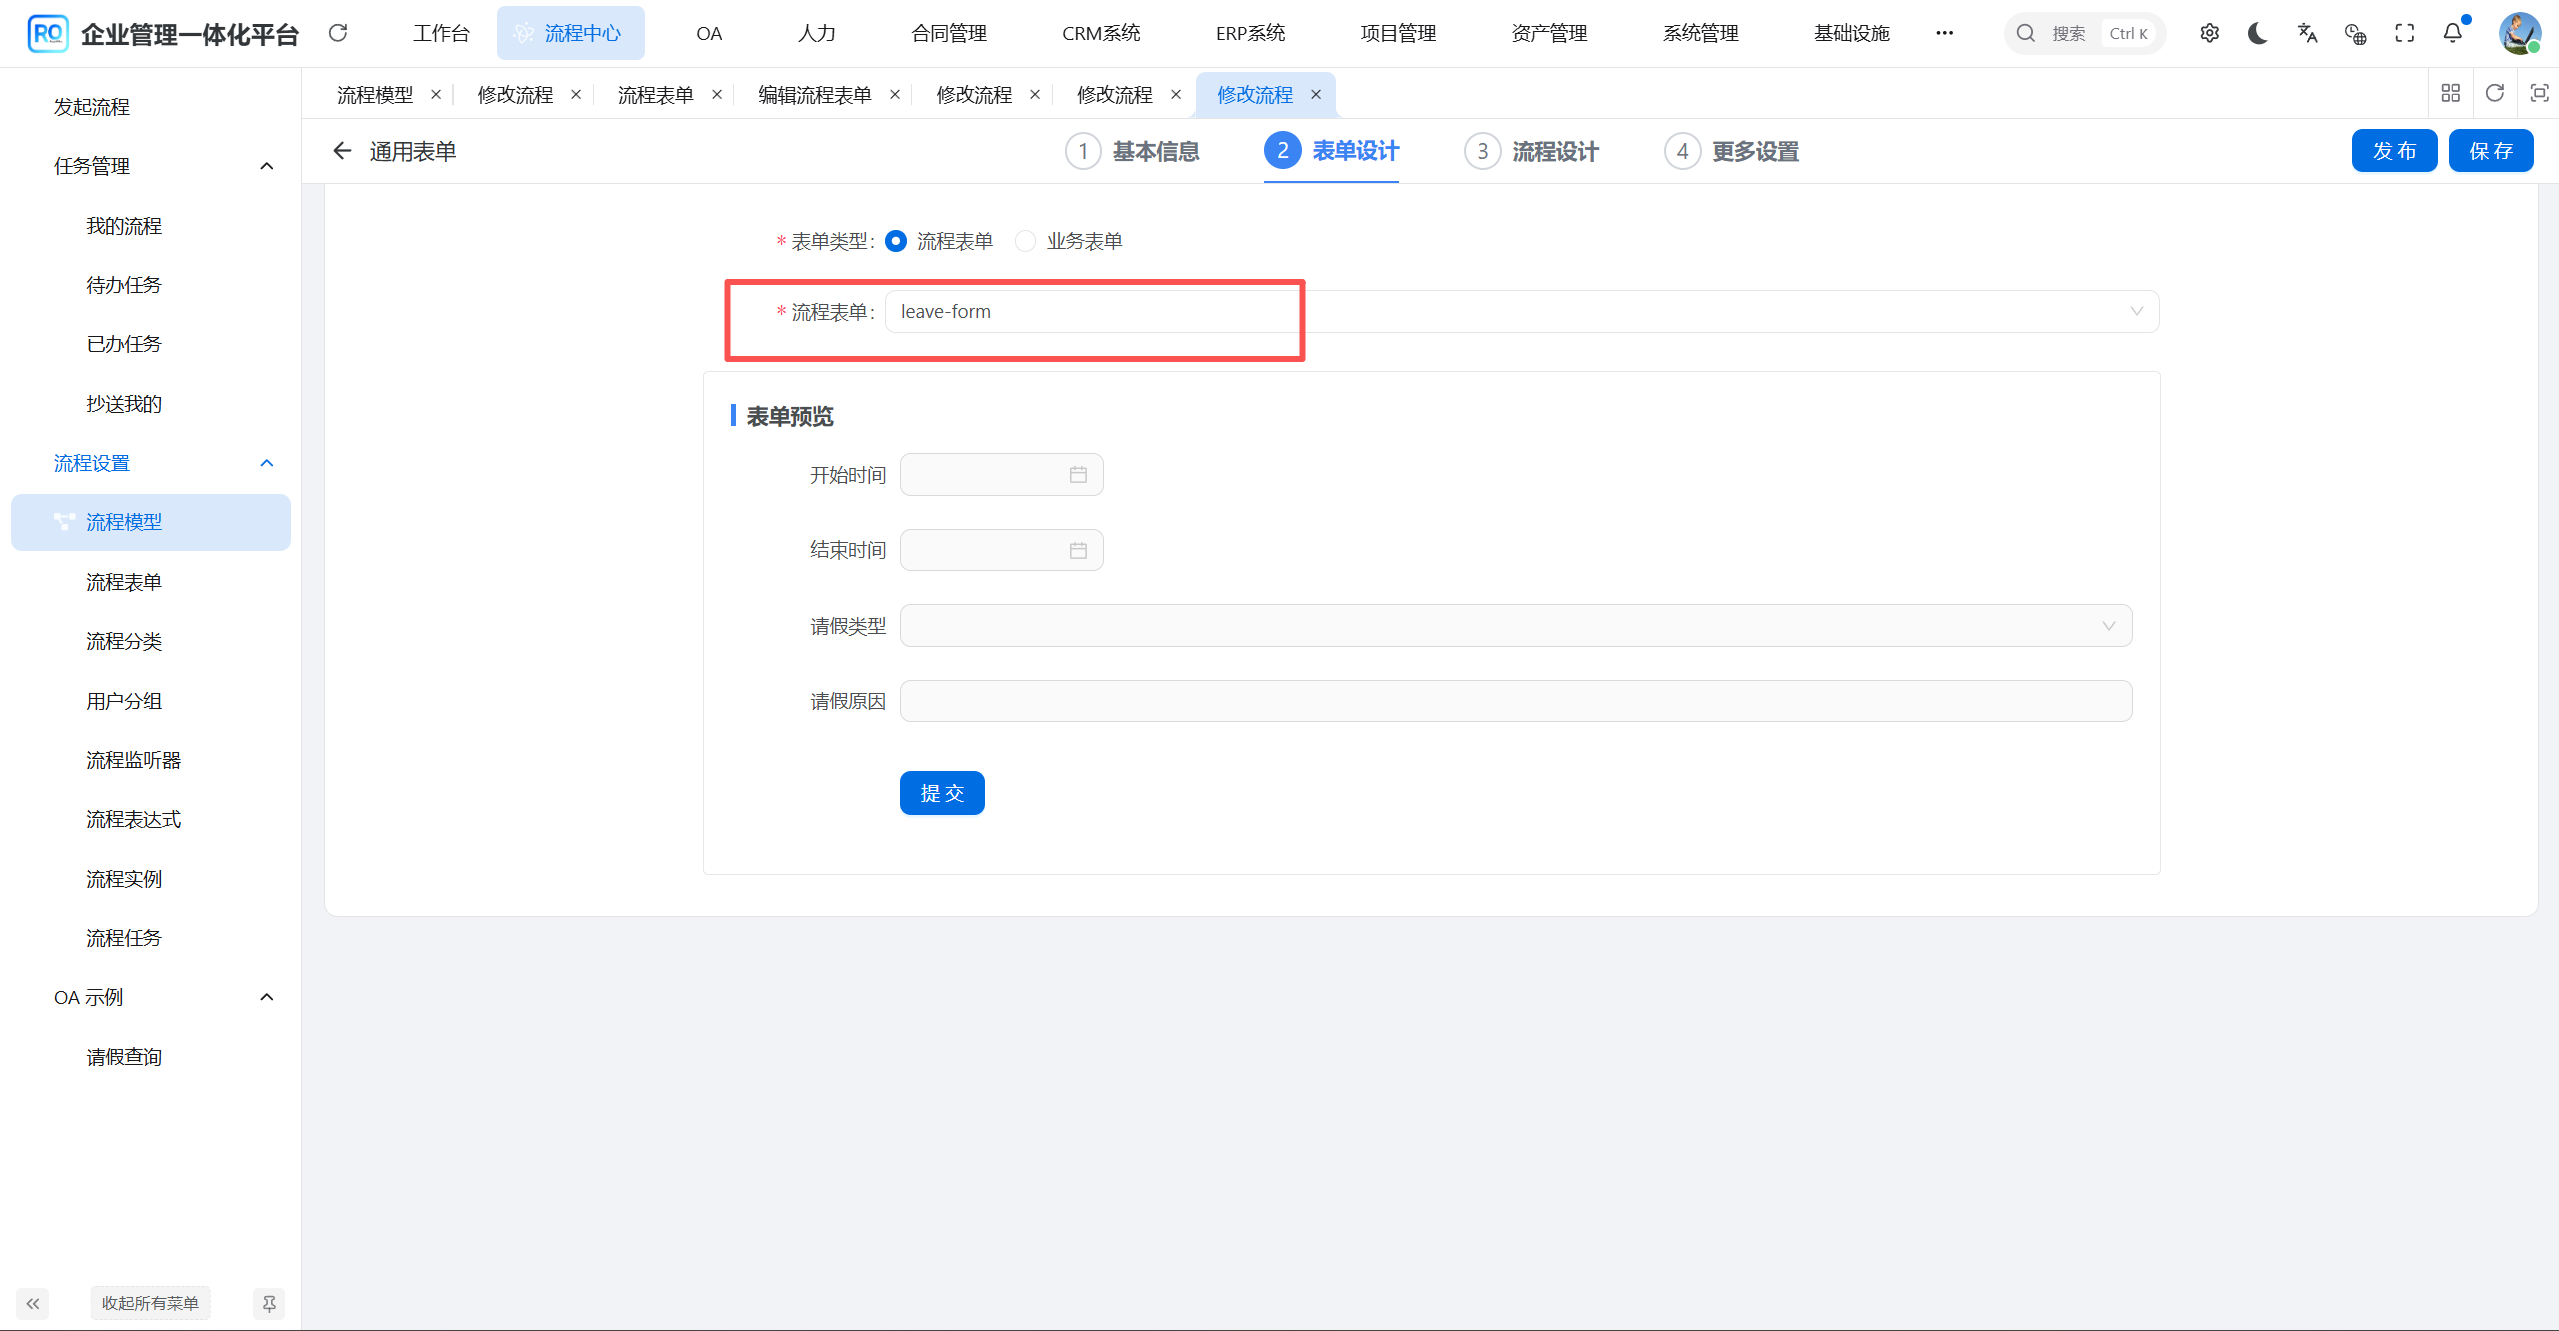Click the refresh icon next to the tab list
The height and width of the screenshot is (1331, 2559).
(2496, 93)
